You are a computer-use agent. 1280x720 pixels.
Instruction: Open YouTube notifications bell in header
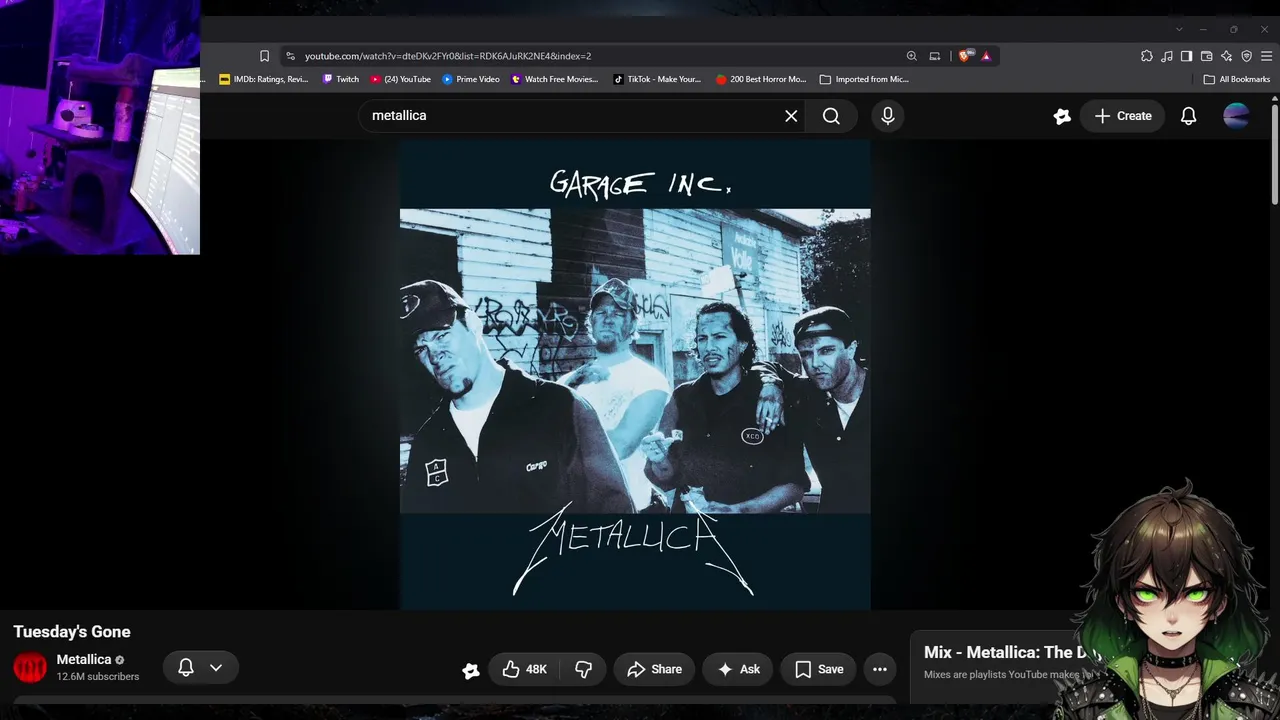[1188, 116]
